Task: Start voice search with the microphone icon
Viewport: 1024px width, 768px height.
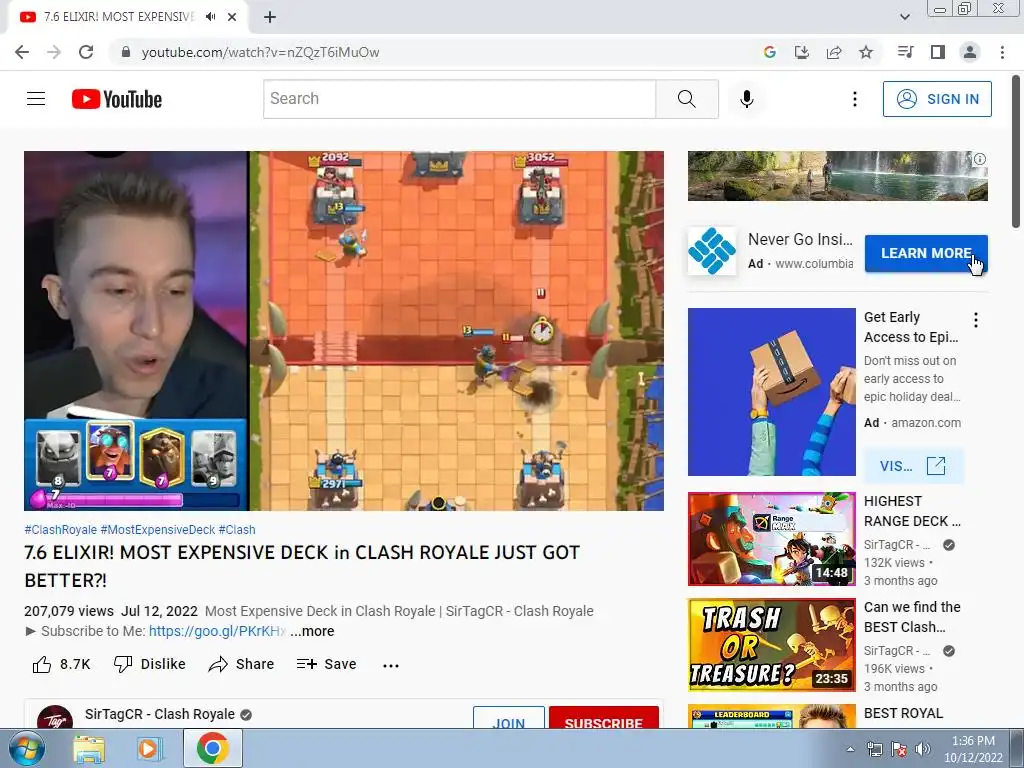Action: tap(746, 99)
